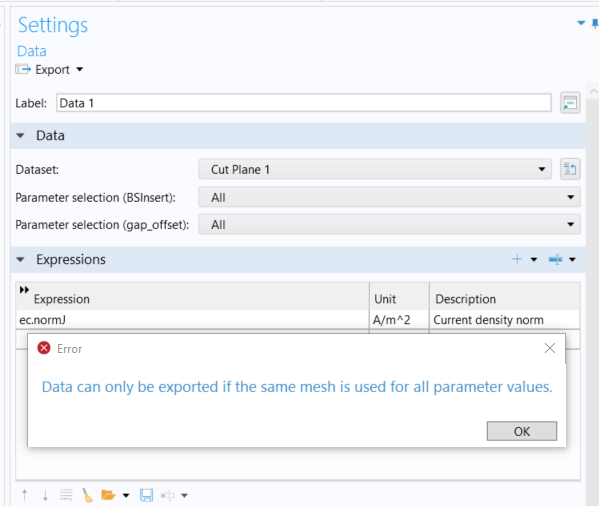Screen dimensions: 599x506
Task: Click the Export icon under Data heading
Action: coord(23,70)
